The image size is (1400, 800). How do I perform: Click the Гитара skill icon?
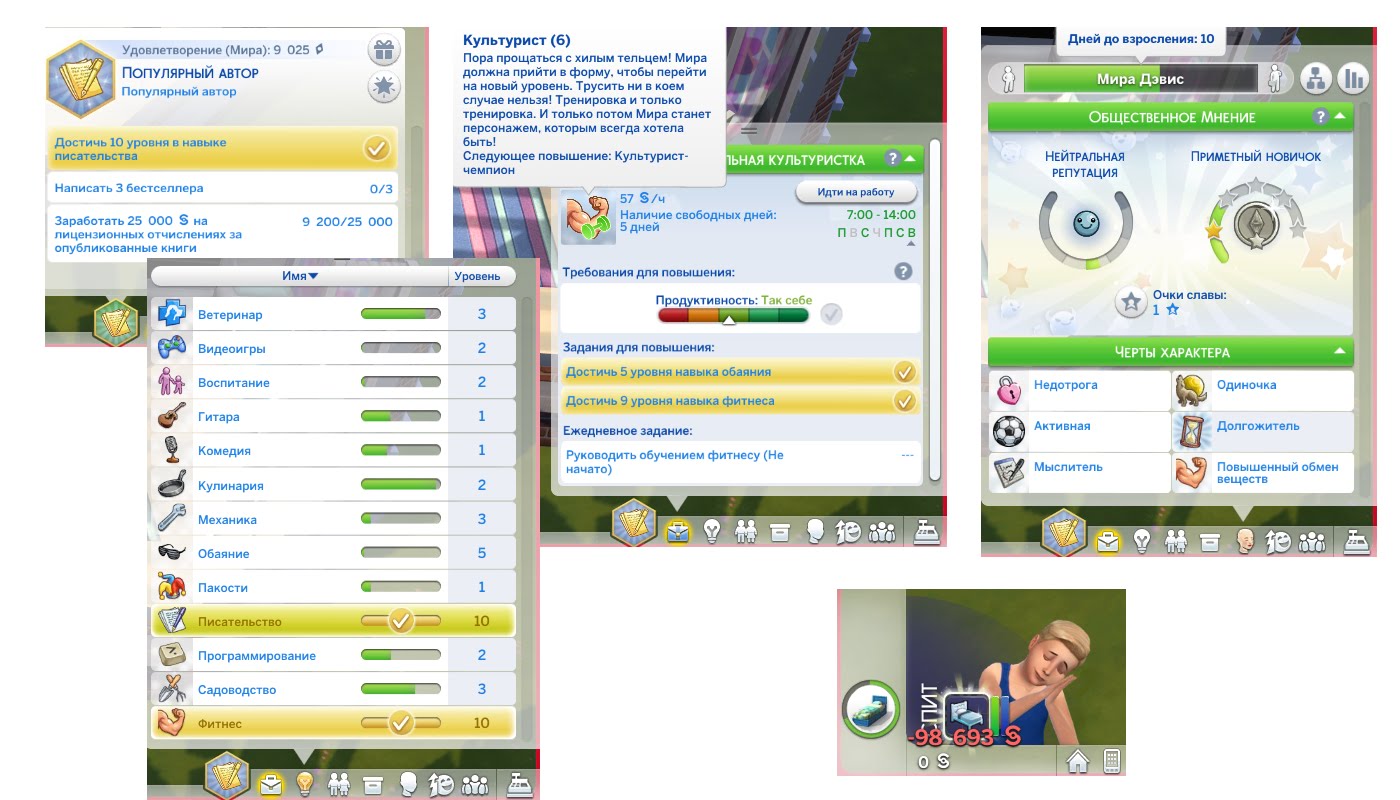(173, 416)
